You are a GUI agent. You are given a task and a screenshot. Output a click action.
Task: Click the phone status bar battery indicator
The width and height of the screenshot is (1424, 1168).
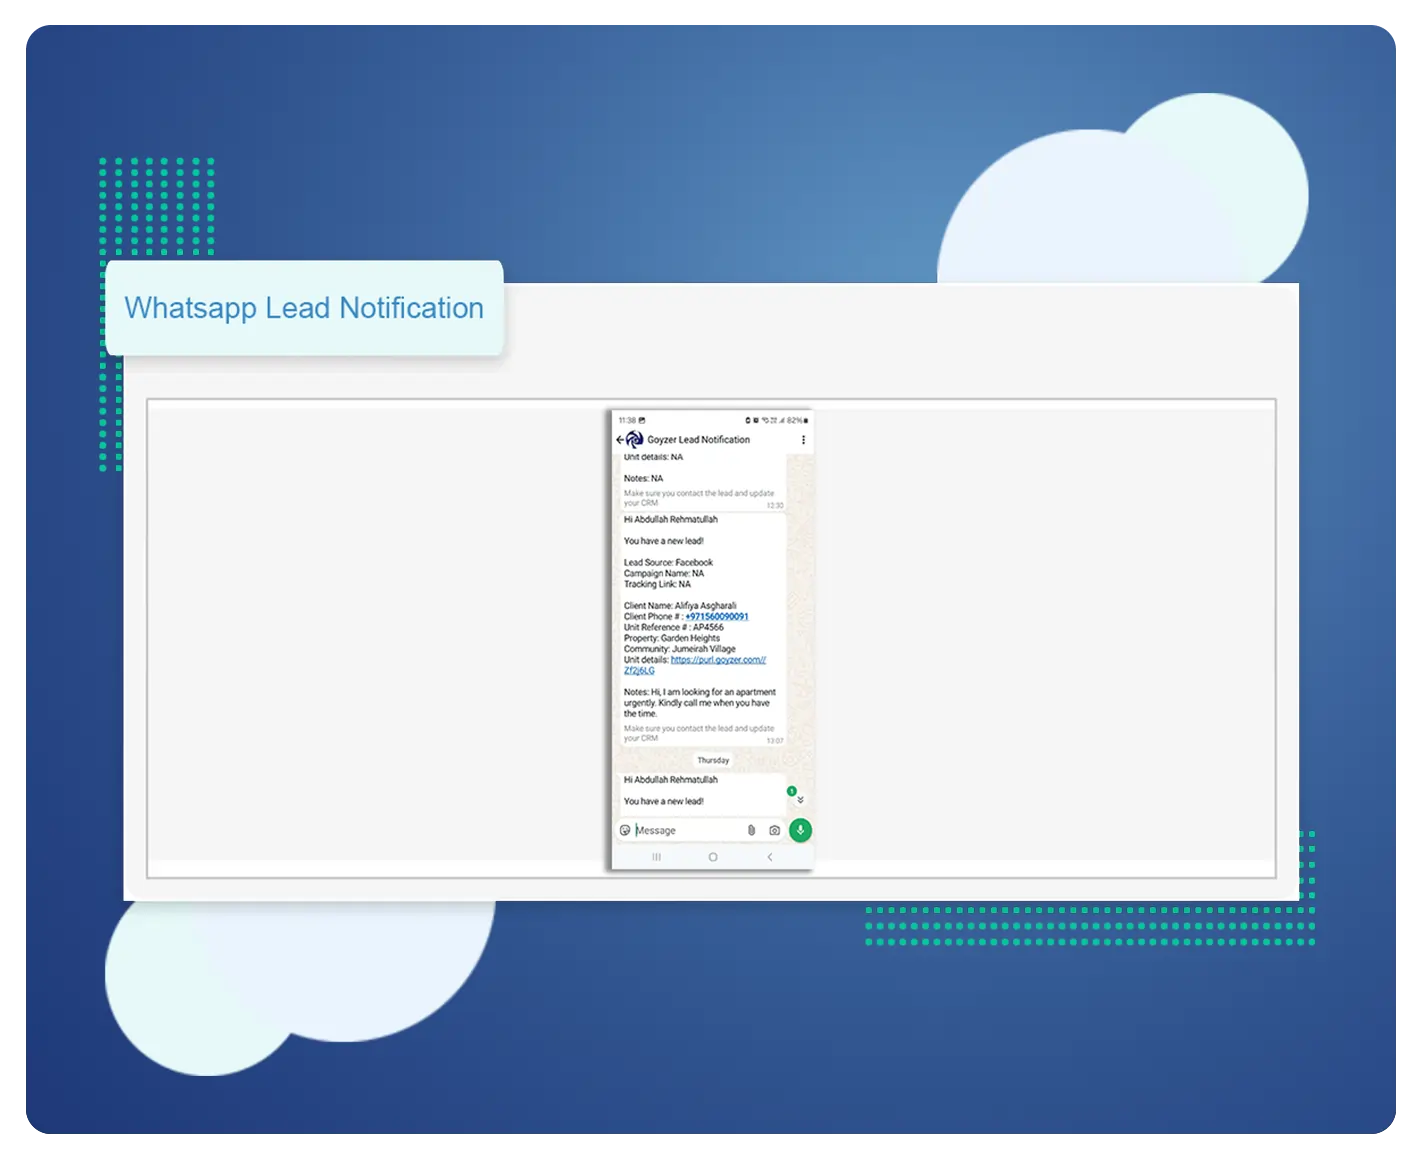[797, 421]
